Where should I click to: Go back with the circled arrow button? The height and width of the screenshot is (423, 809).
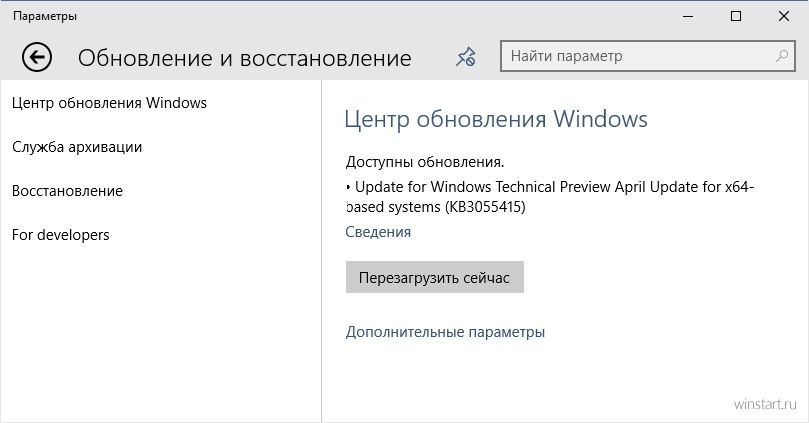coord(37,57)
